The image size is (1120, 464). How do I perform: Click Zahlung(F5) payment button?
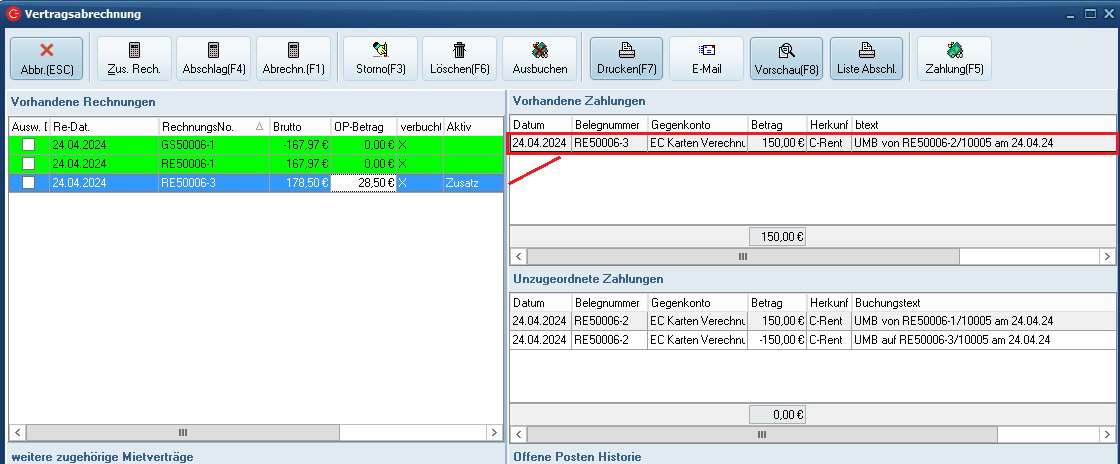coord(954,59)
